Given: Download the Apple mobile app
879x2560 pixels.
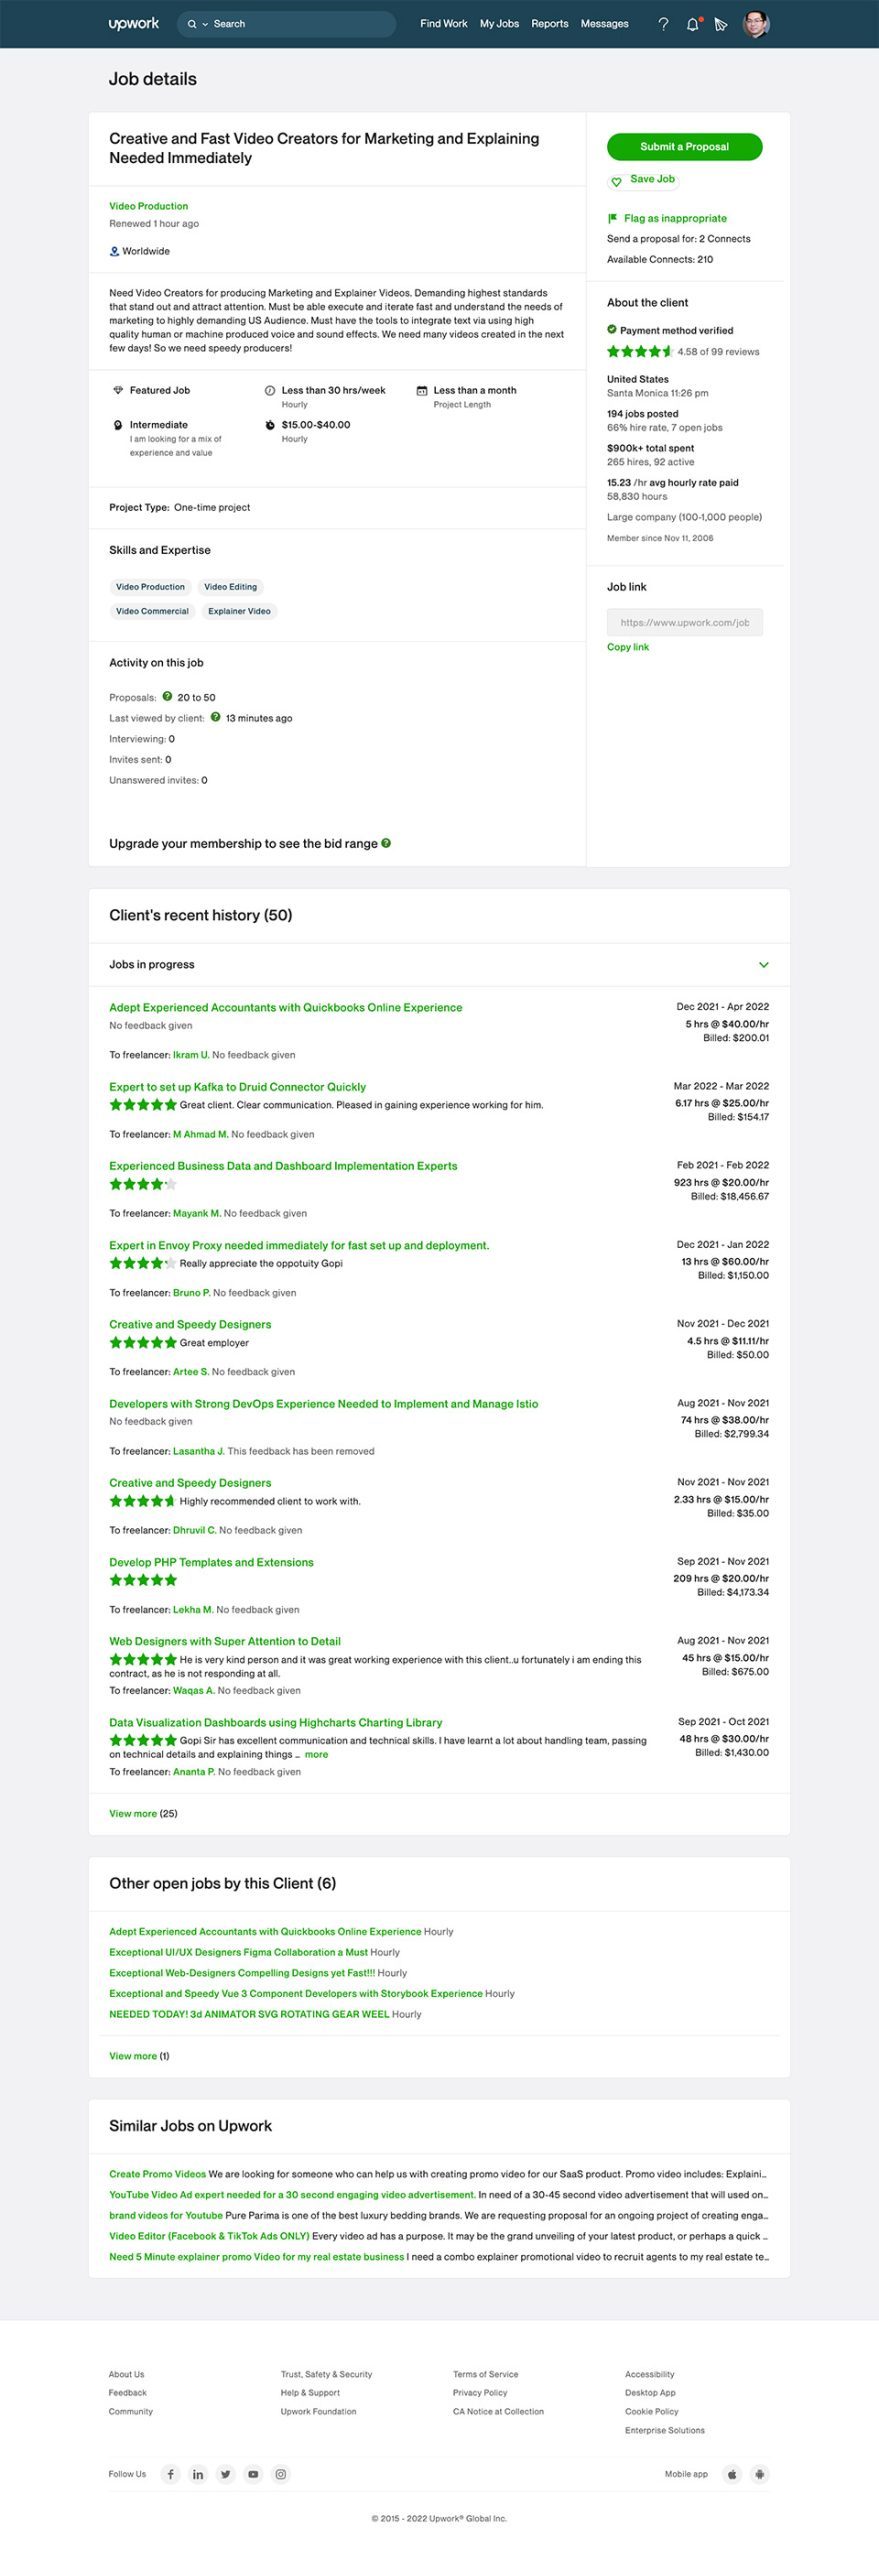Looking at the screenshot, I should [732, 2474].
